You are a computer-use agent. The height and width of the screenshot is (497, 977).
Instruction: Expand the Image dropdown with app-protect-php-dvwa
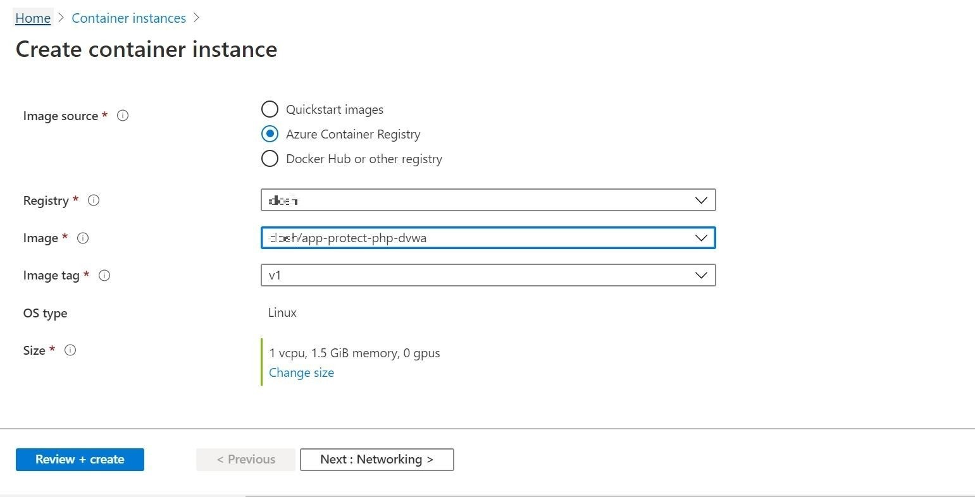pos(488,237)
